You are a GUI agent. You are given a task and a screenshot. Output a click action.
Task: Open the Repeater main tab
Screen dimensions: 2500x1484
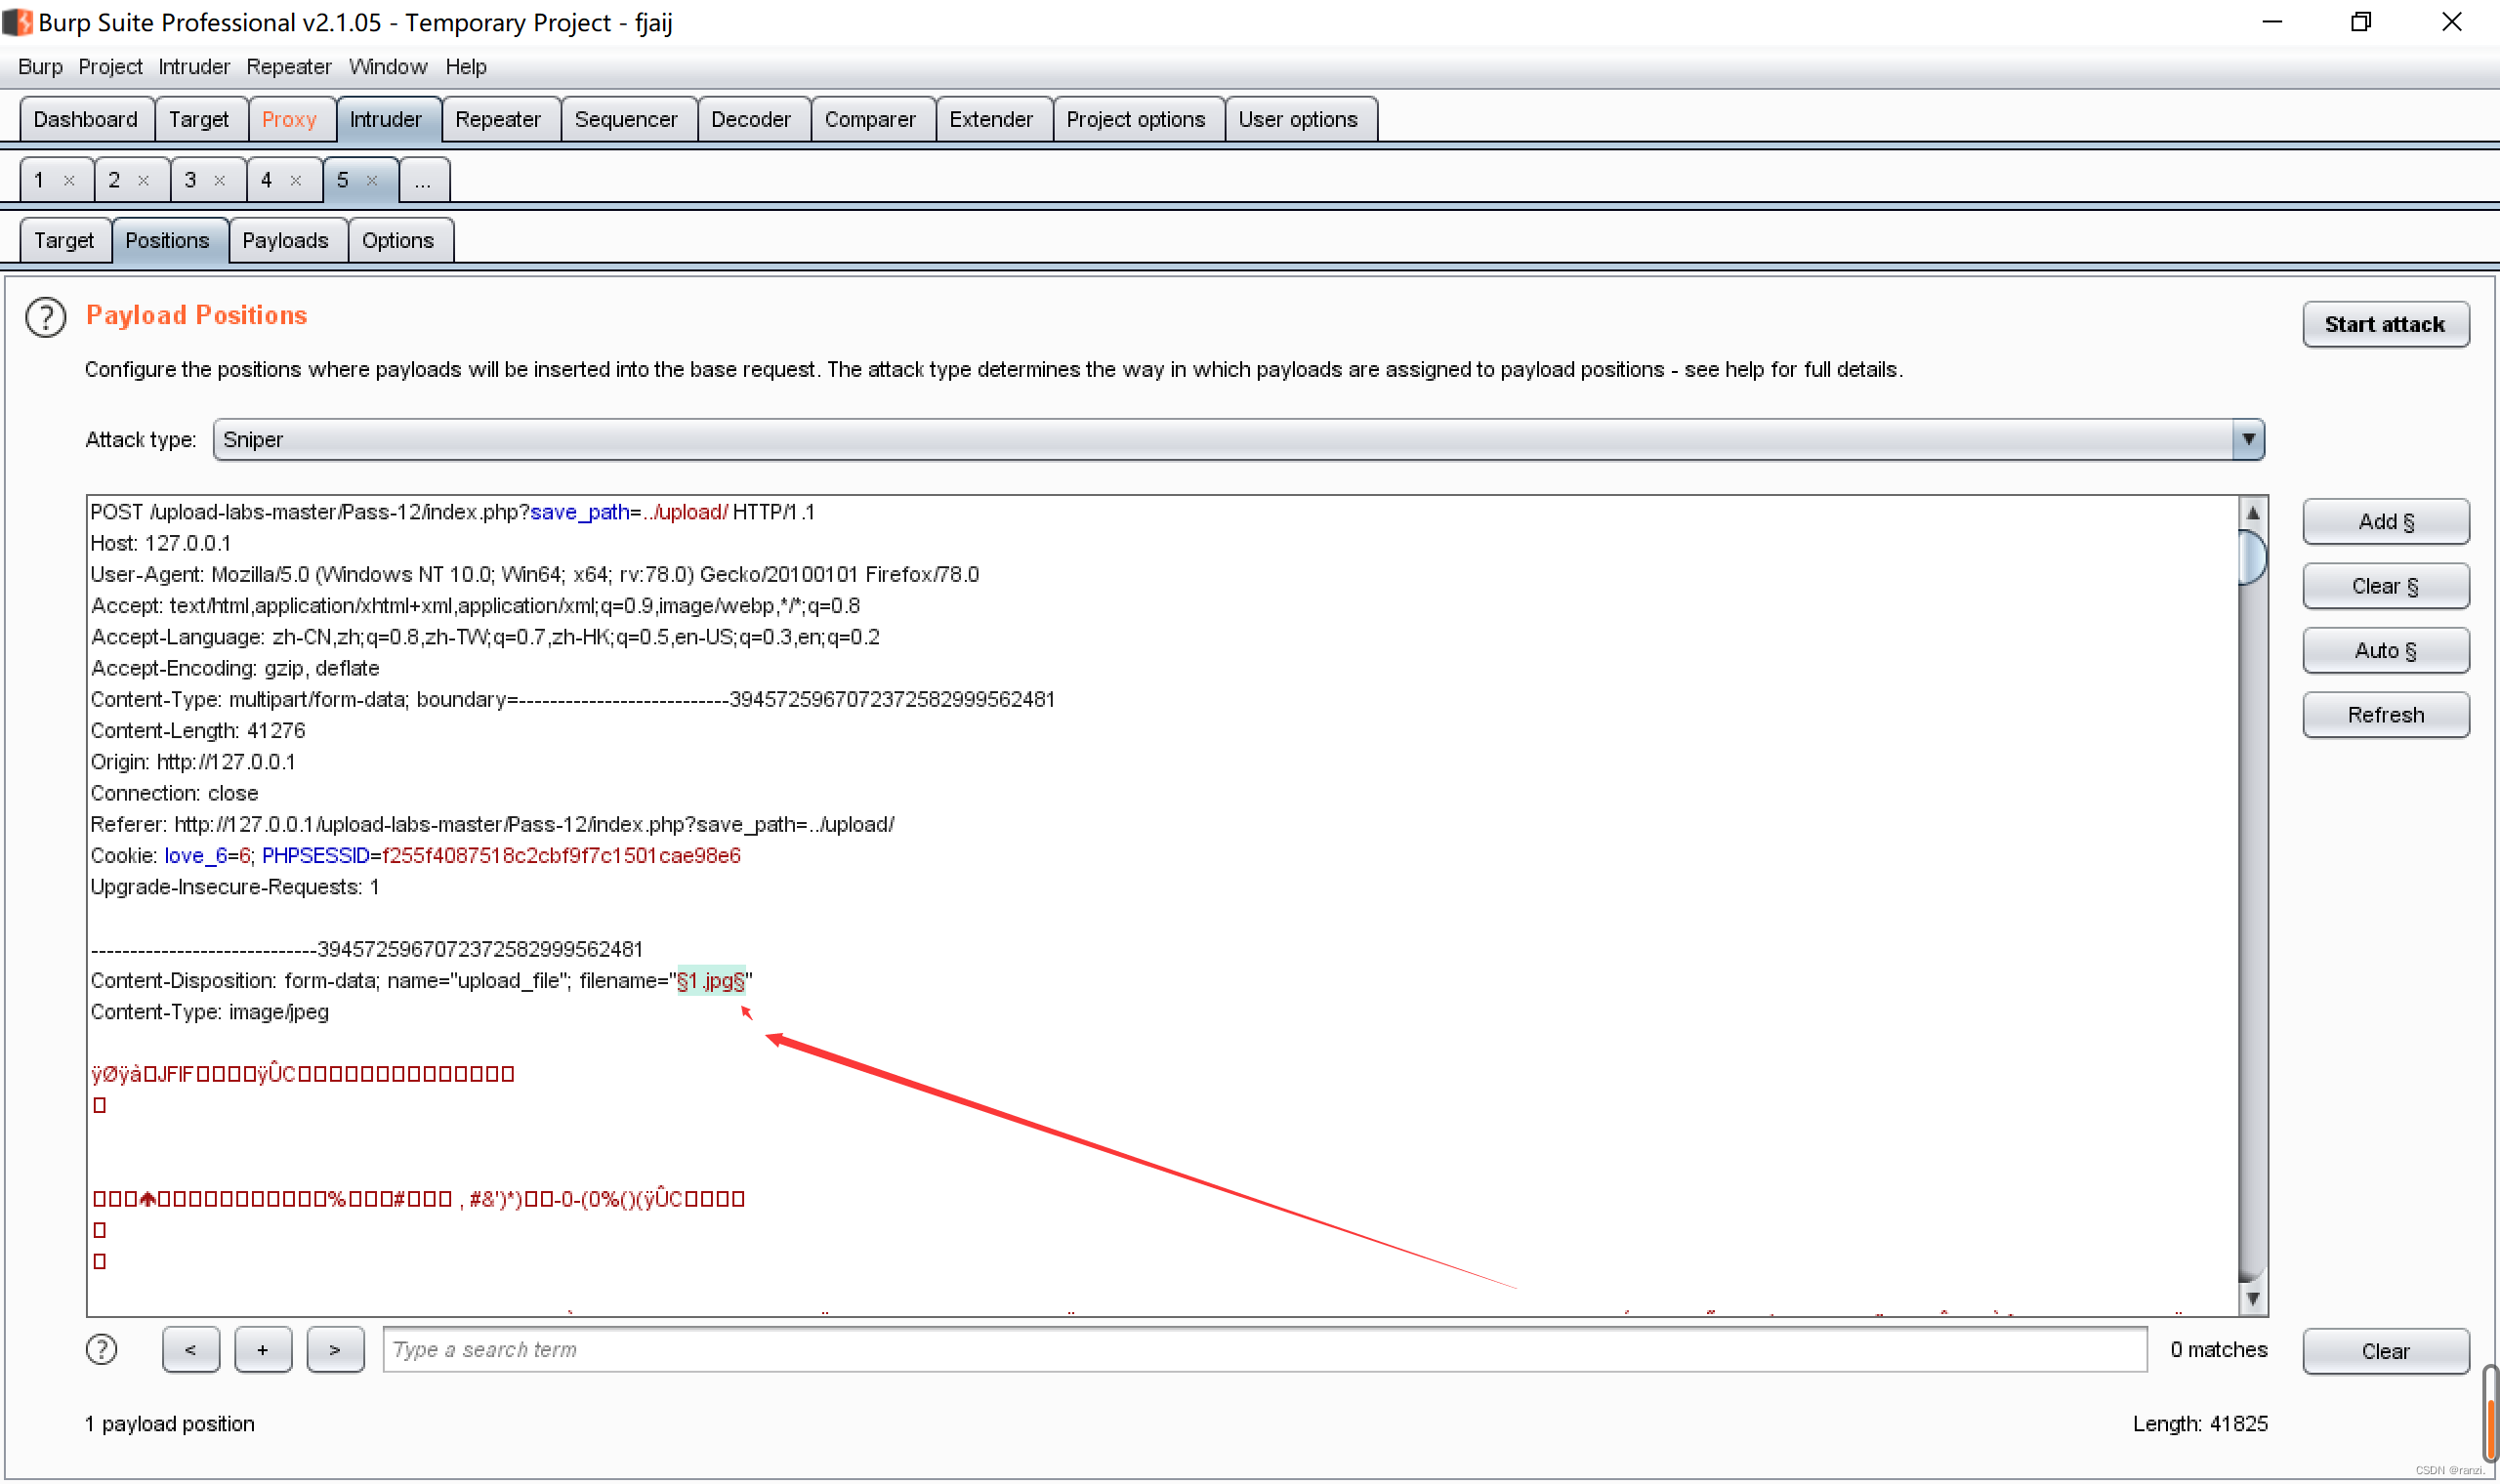point(497,119)
